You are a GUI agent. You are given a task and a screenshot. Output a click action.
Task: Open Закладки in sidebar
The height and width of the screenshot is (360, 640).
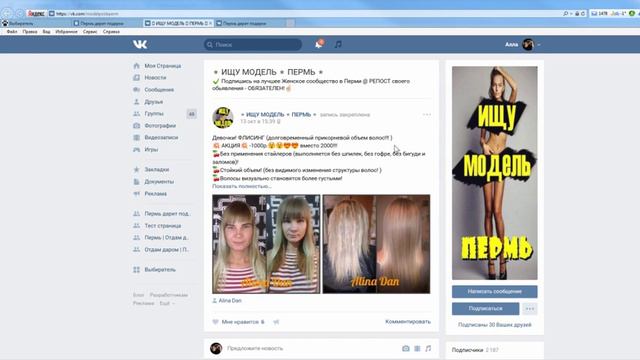pos(156,169)
